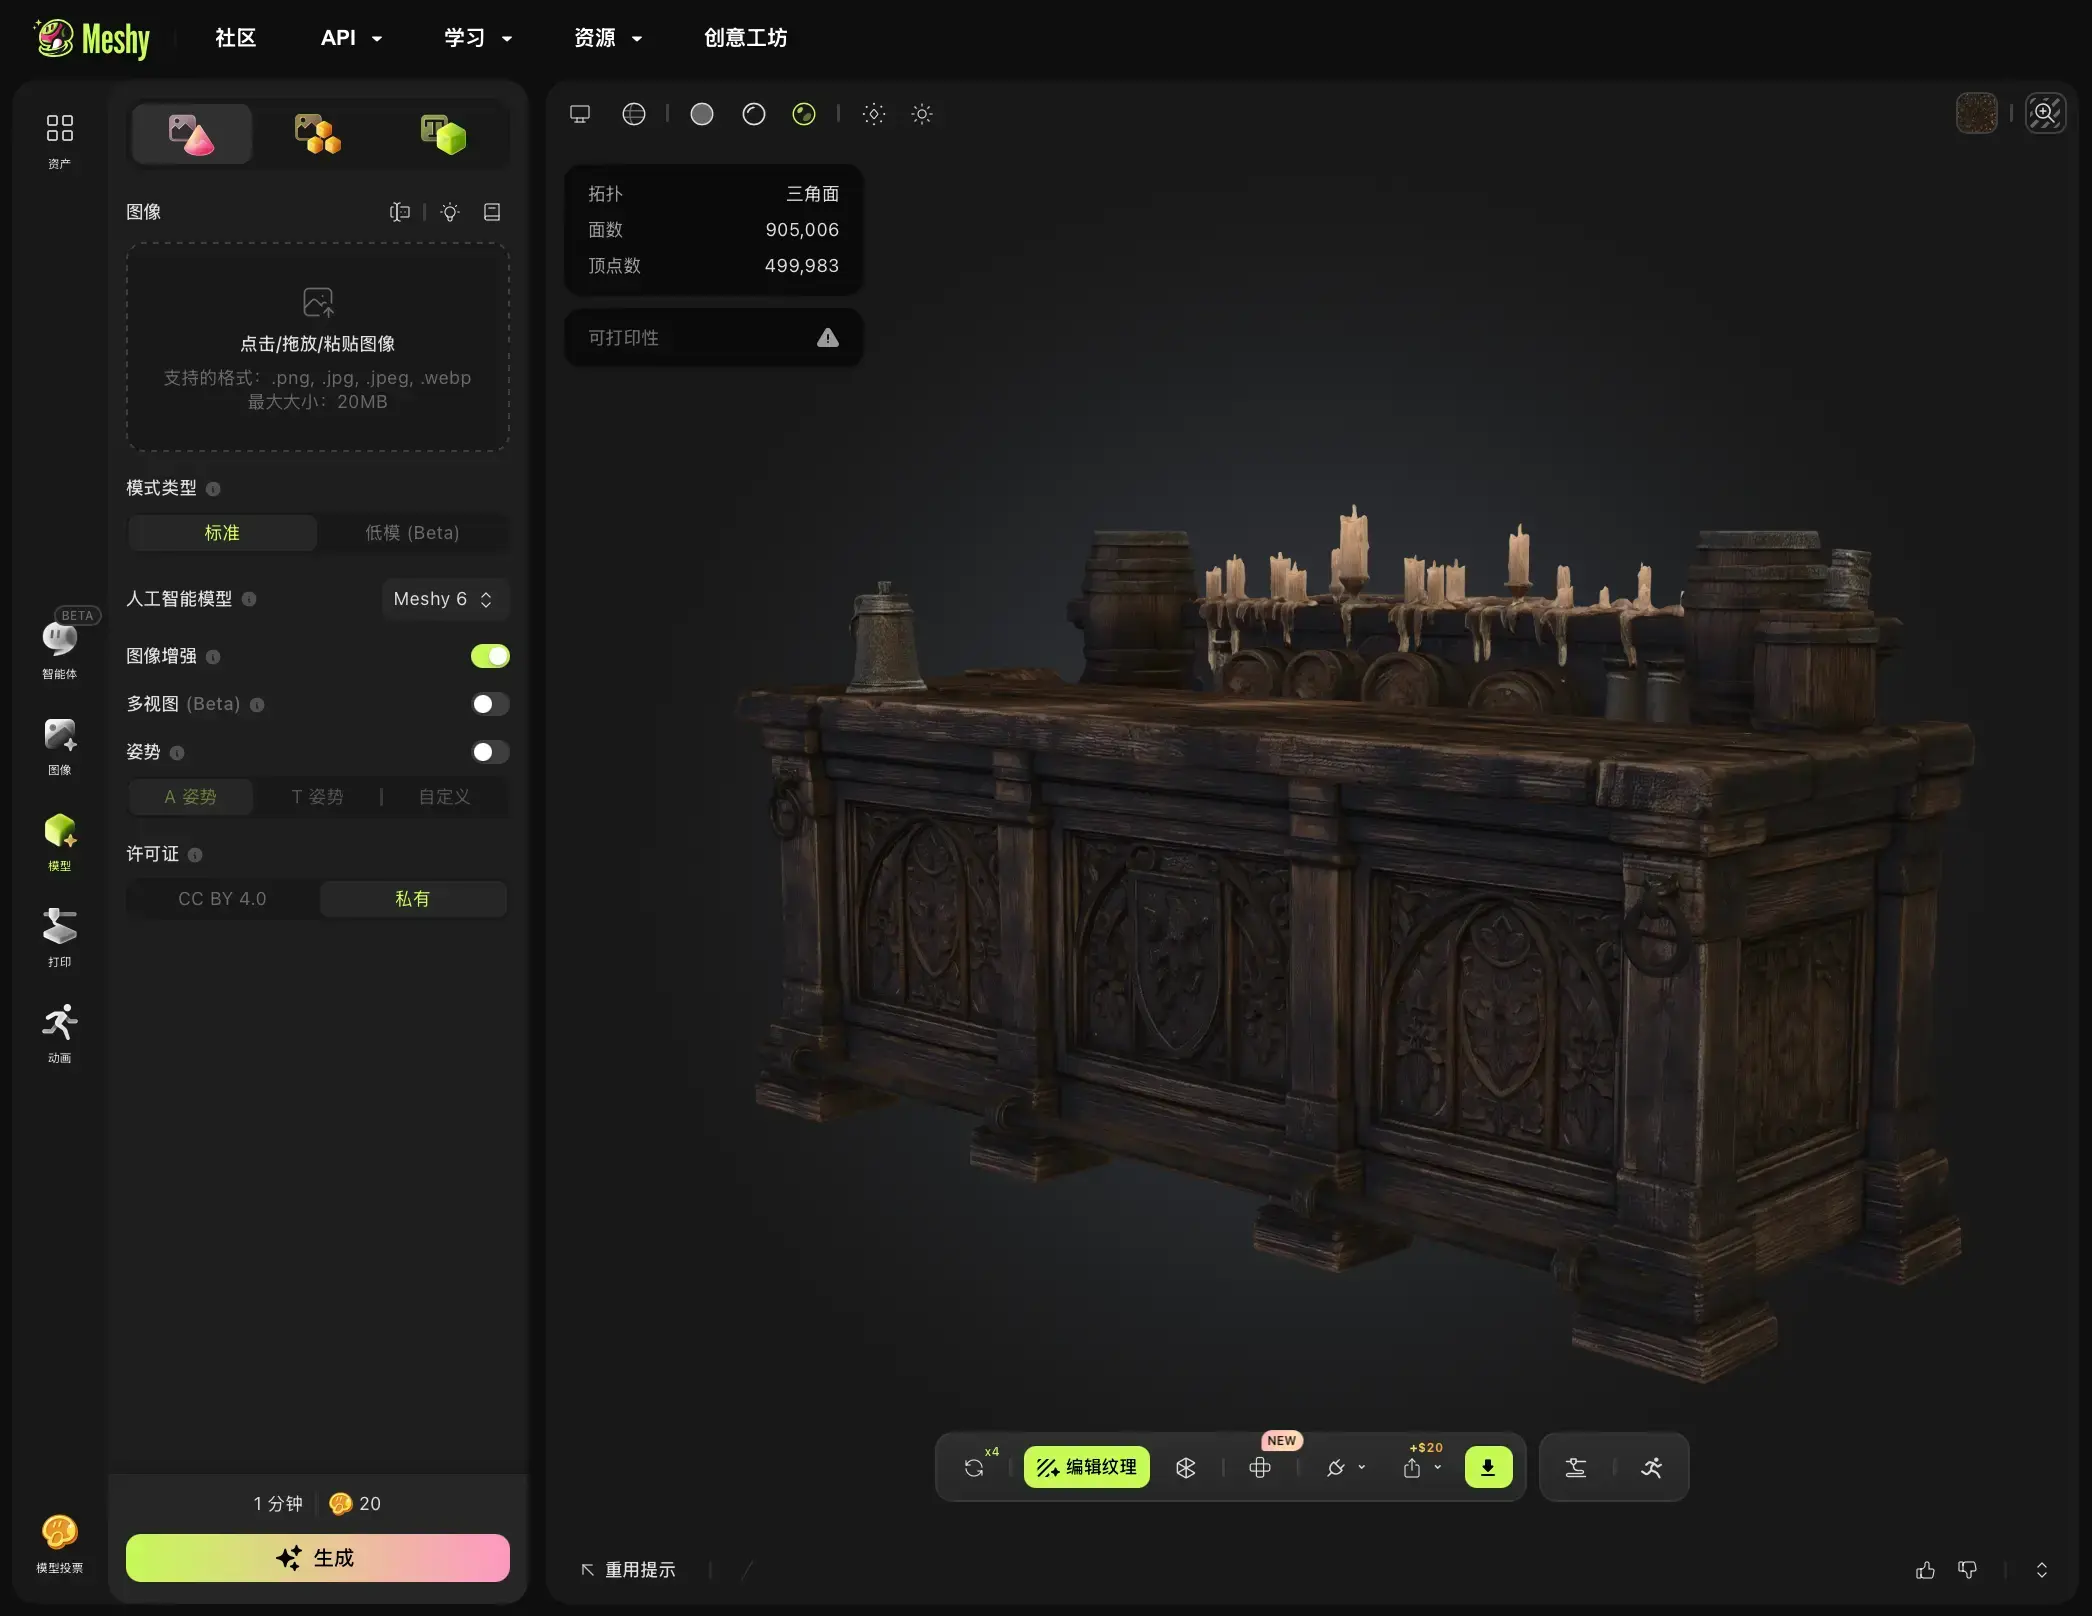Enable the 多视图 (Beta) toggle
The width and height of the screenshot is (2092, 1616).
(x=490, y=704)
